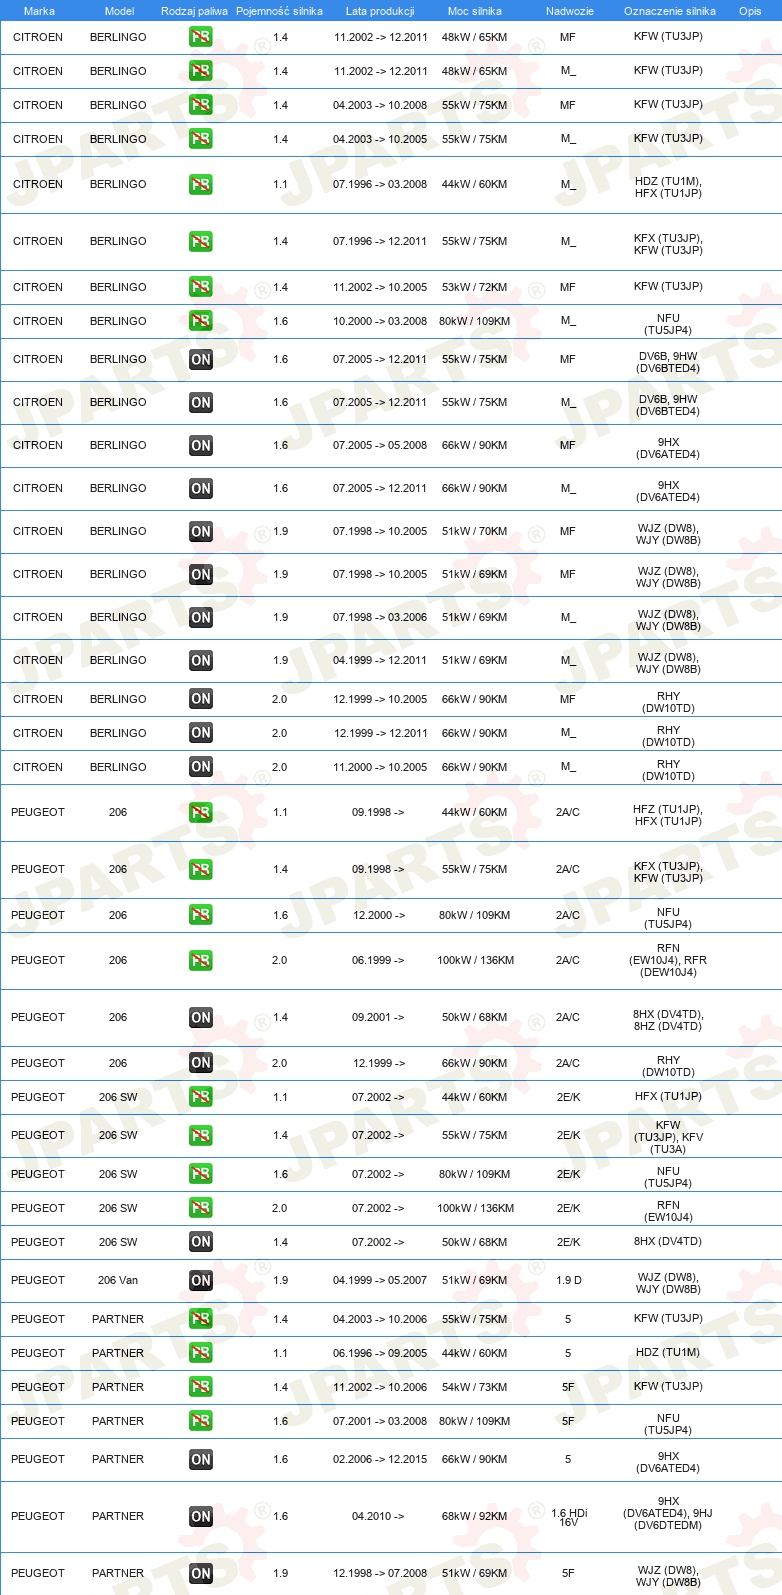The height and width of the screenshot is (1595, 782).
Task: Click the '51kW / 70KM' power cell
Action: tap(474, 531)
